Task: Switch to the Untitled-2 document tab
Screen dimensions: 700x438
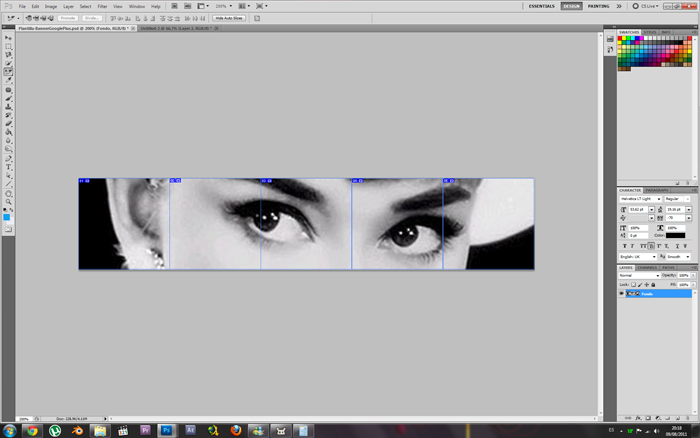Action: 174,28
